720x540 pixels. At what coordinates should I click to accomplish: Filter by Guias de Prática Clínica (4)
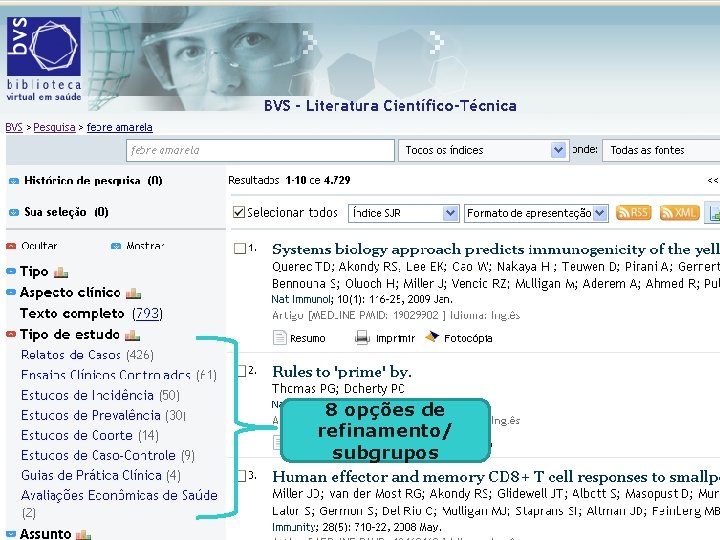tap(101, 475)
